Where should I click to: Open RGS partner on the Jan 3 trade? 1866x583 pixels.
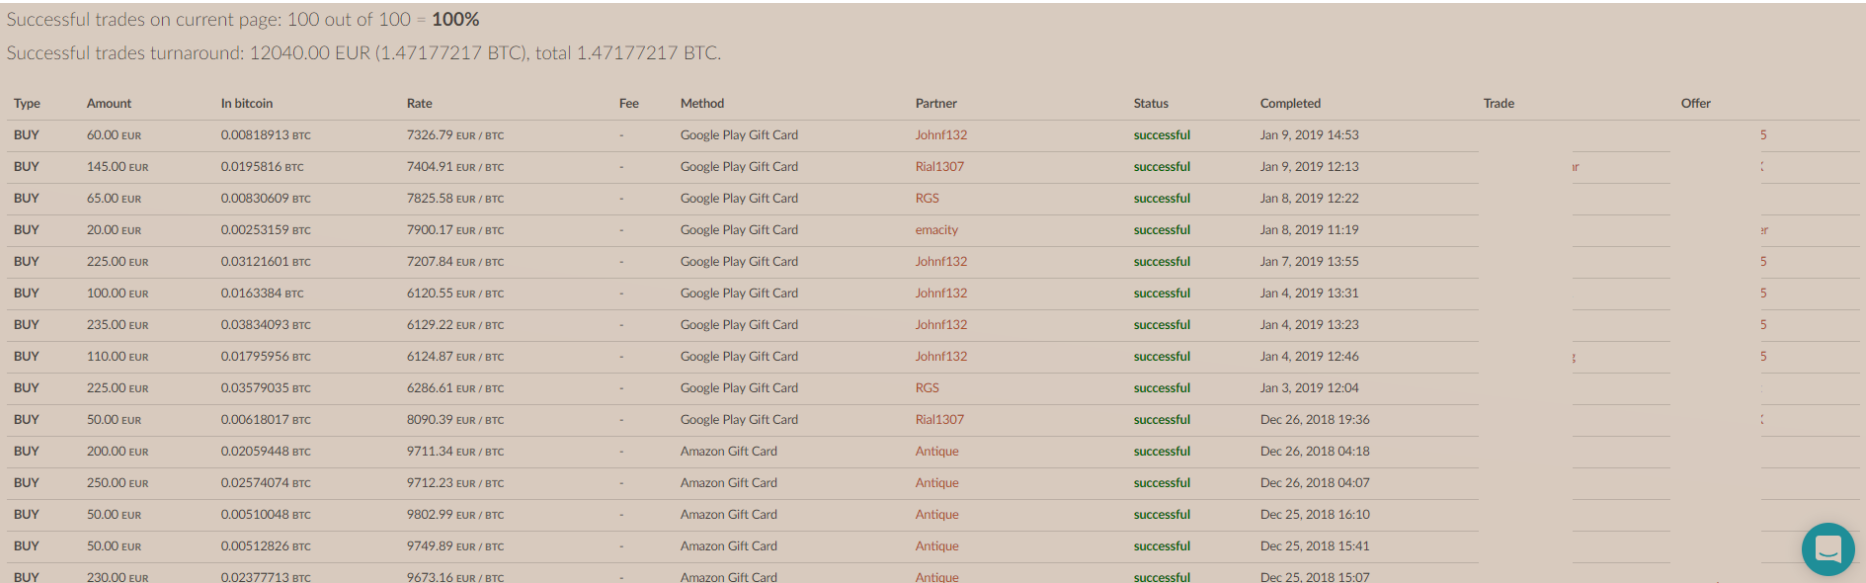(x=927, y=388)
